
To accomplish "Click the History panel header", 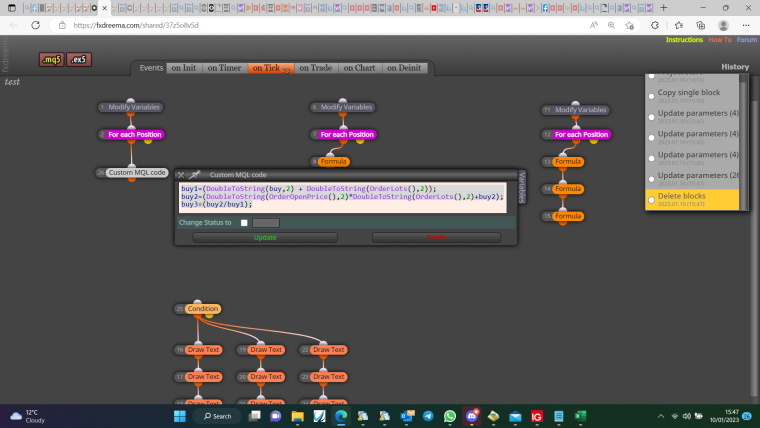I will 735,67.
